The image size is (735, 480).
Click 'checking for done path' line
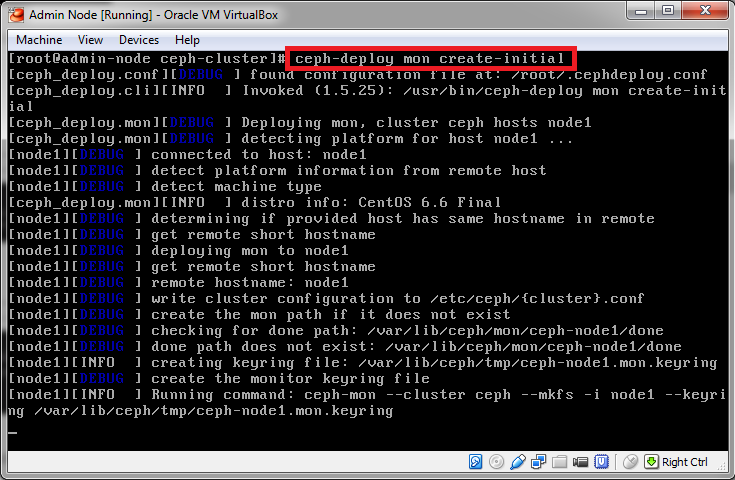click(x=407, y=330)
